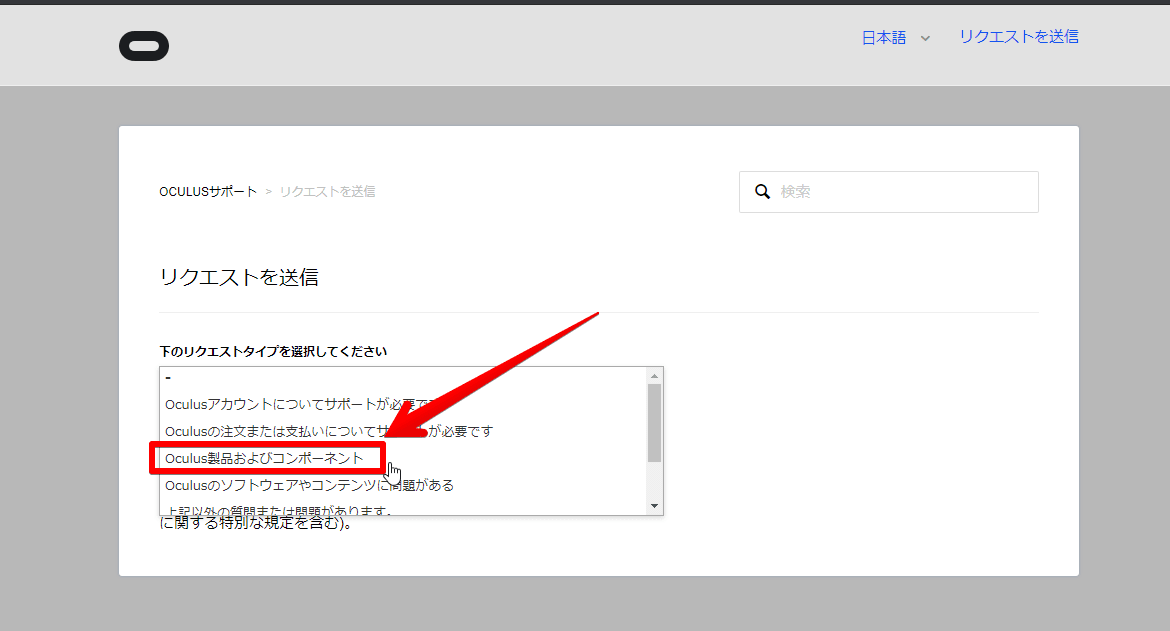The image size is (1170, 631).
Task: Choose Oculusのソフトウェアやコンテンツに問題がある
Action: pyautogui.click(x=309, y=485)
